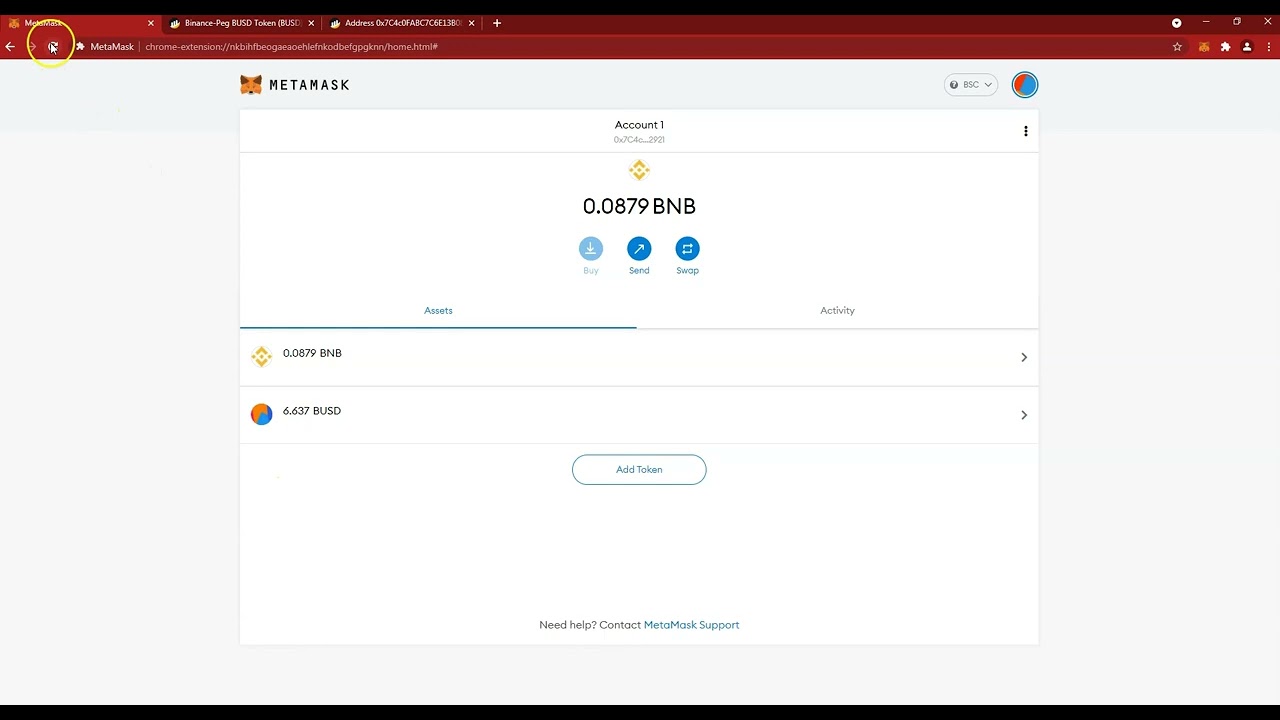Image resolution: width=1280 pixels, height=720 pixels.
Task: Open the extensions puzzle icon
Action: (x=1225, y=47)
